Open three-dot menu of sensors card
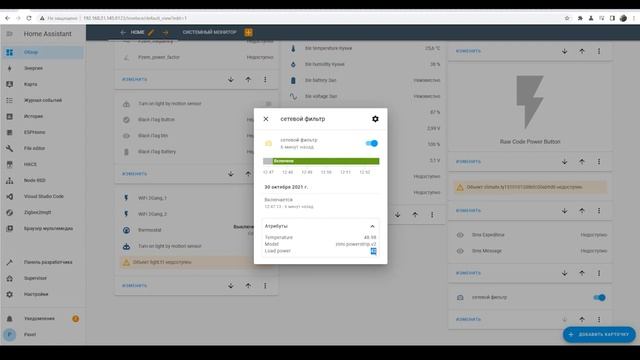The image size is (640, 360). point(432,215)
